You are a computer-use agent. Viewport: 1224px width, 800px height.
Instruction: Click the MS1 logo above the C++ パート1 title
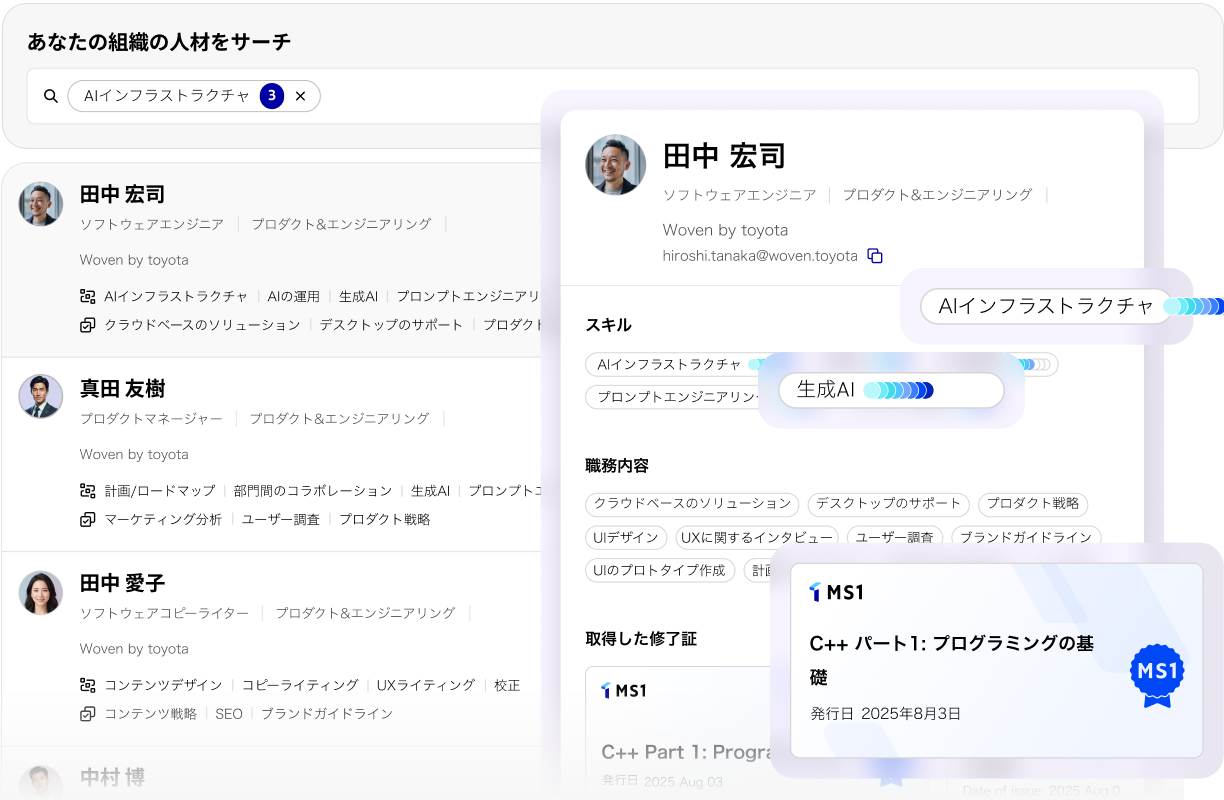pyautogui.click(x=836, y=592)
